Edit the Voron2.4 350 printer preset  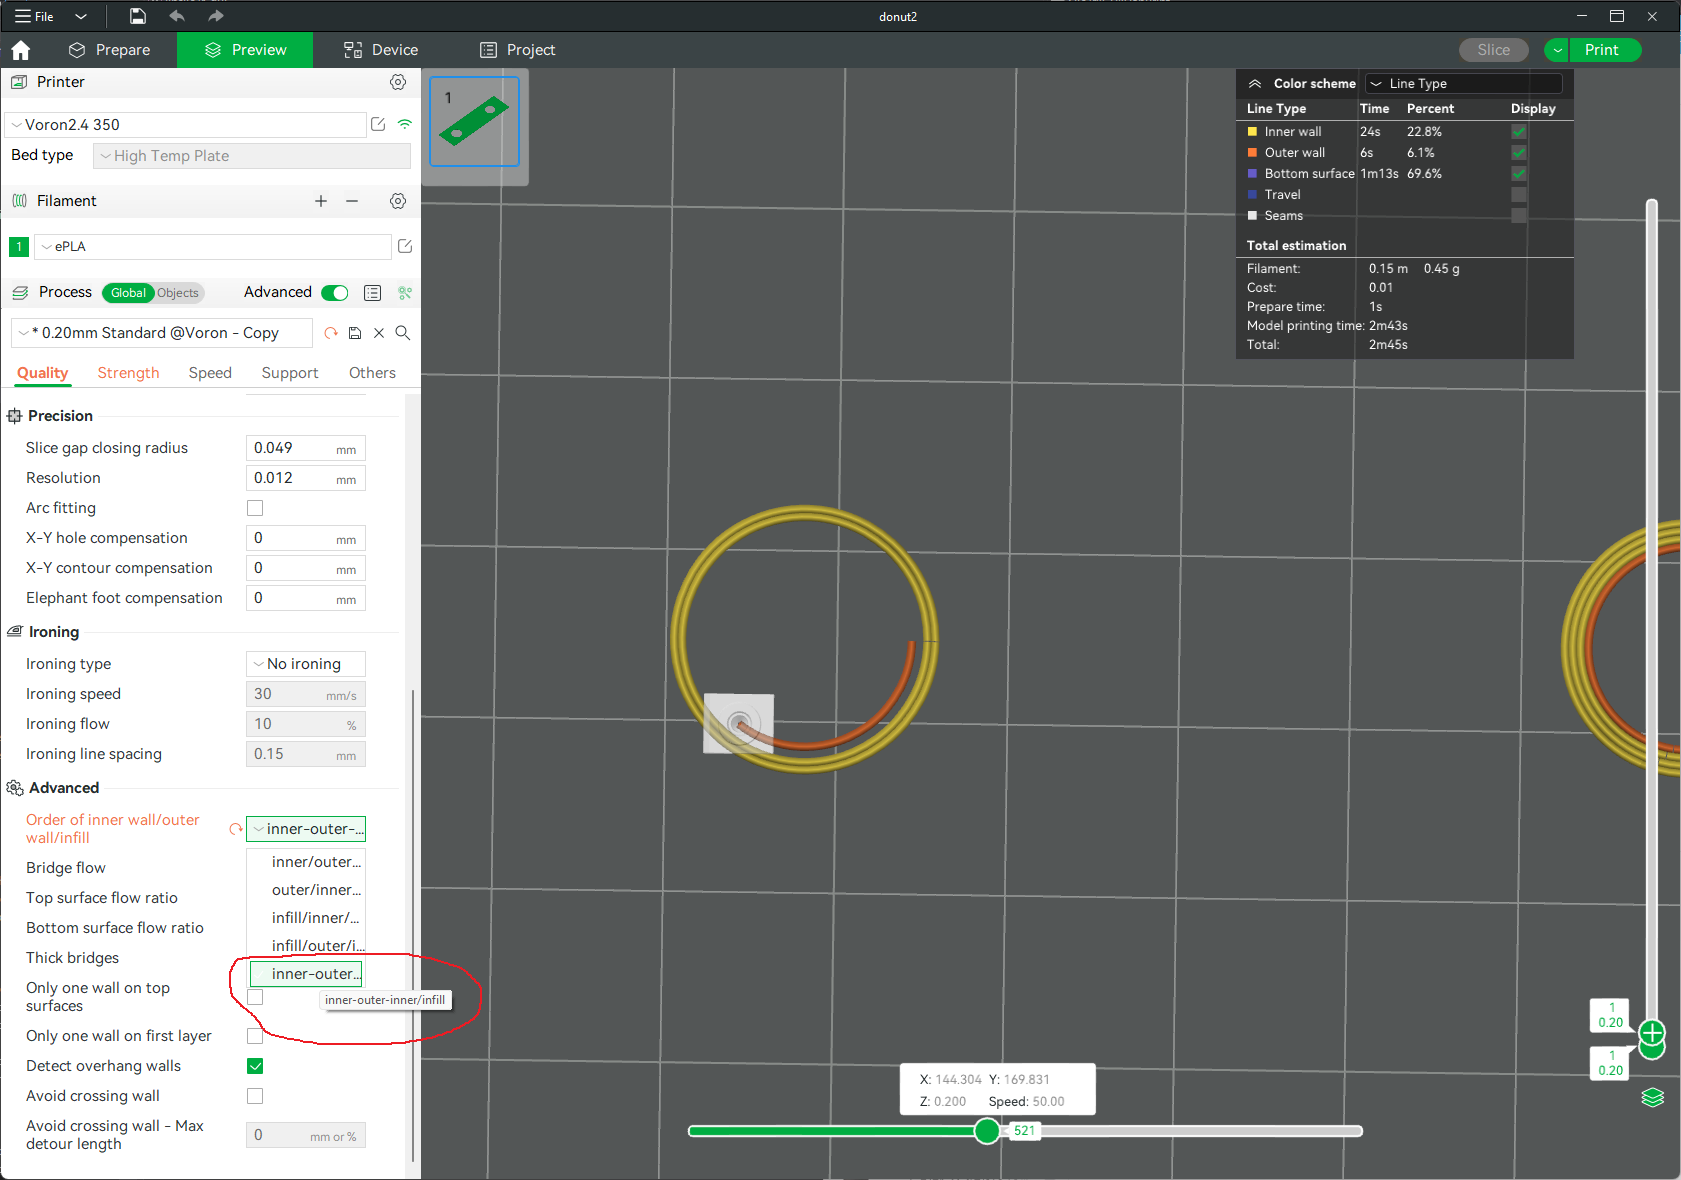point(378,124)
